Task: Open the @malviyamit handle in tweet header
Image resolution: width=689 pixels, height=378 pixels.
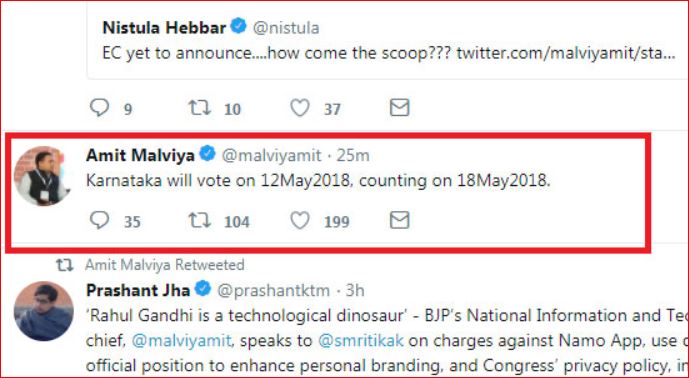Action: 271,156
